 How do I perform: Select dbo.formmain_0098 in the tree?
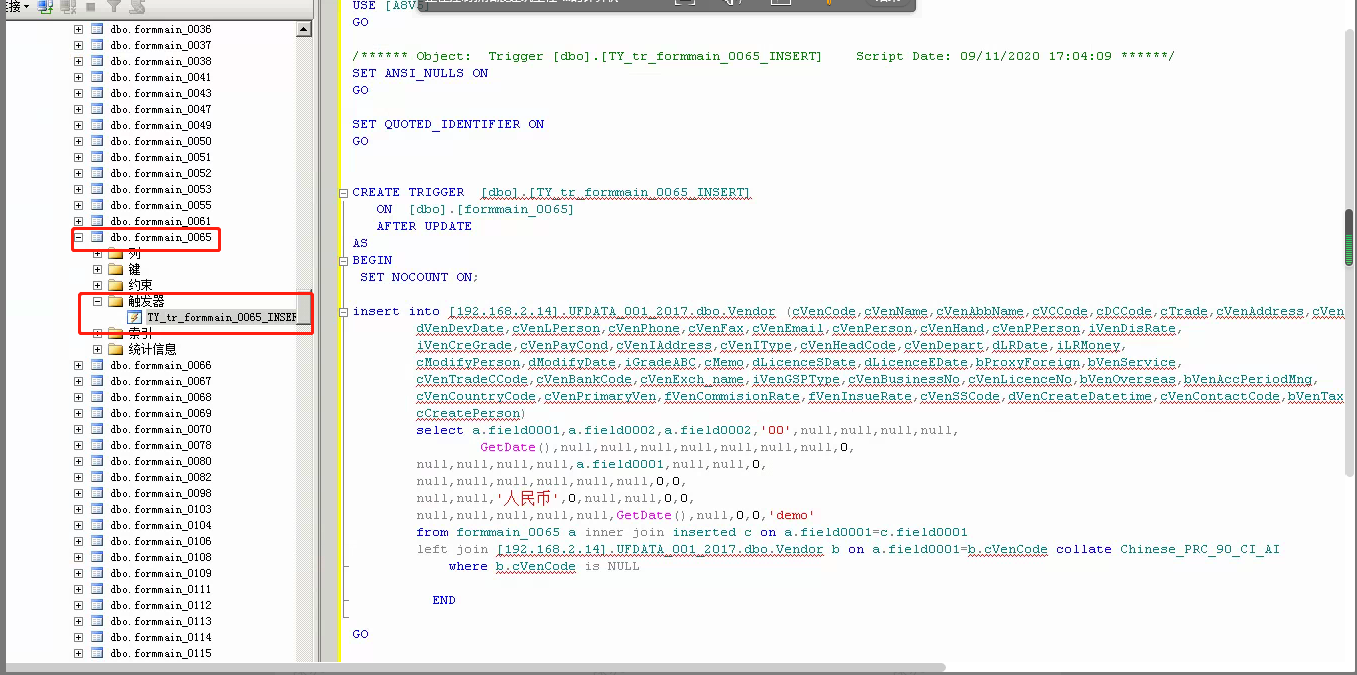coord(161,493)
